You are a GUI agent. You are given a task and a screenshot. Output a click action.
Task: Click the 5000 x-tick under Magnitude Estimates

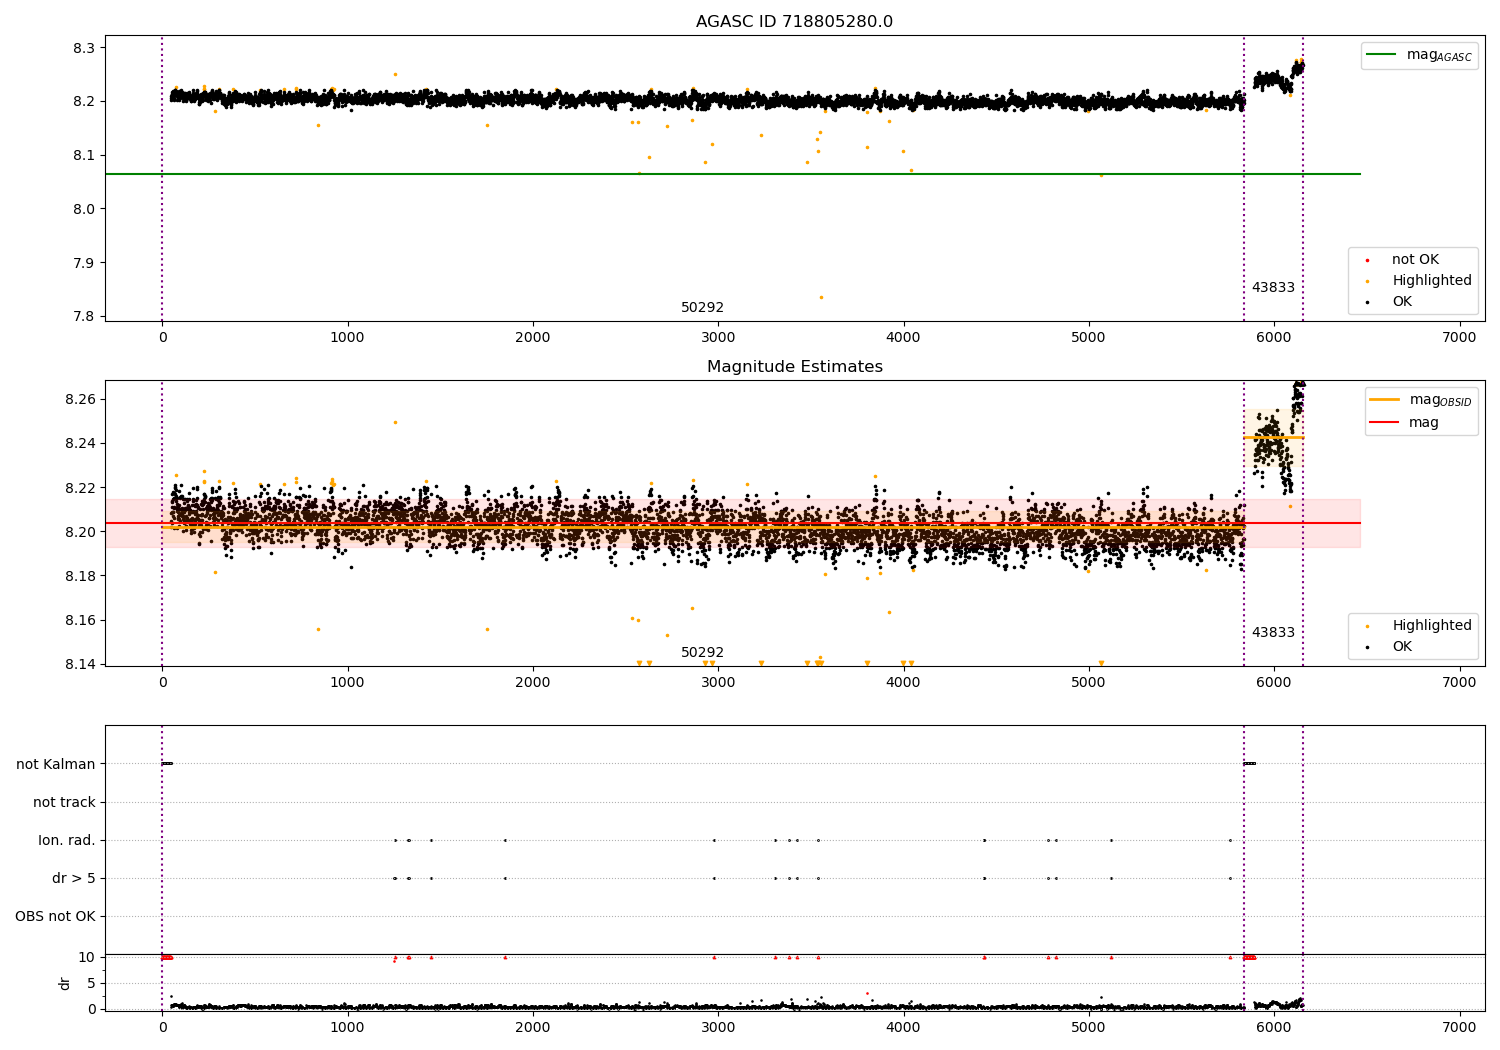click(x=1088, y=683)
